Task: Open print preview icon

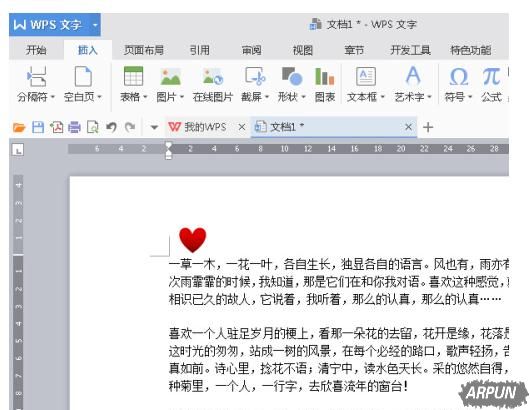Action: coord(93,127)
